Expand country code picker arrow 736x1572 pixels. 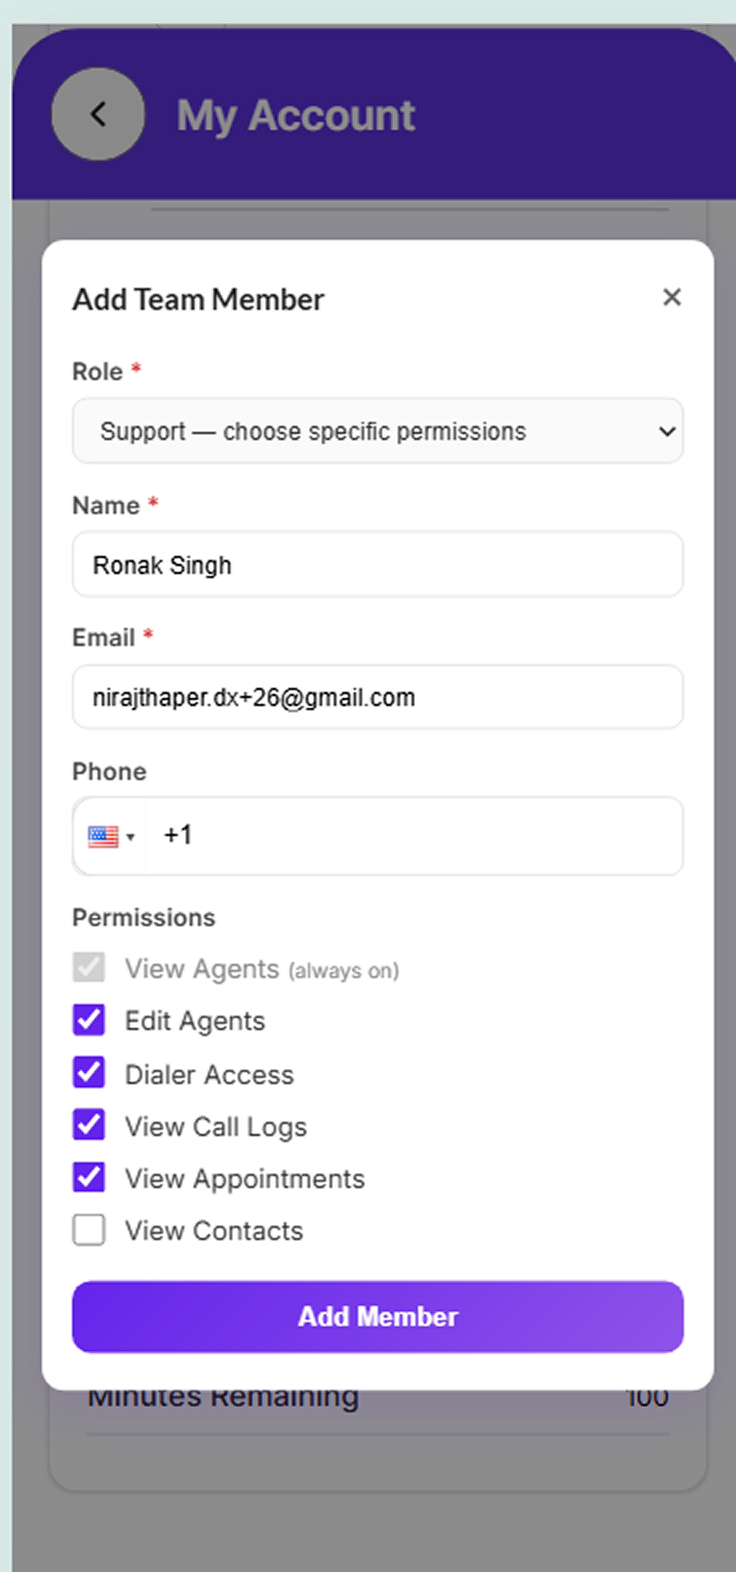pyautogui.click(x=130, y=837)
